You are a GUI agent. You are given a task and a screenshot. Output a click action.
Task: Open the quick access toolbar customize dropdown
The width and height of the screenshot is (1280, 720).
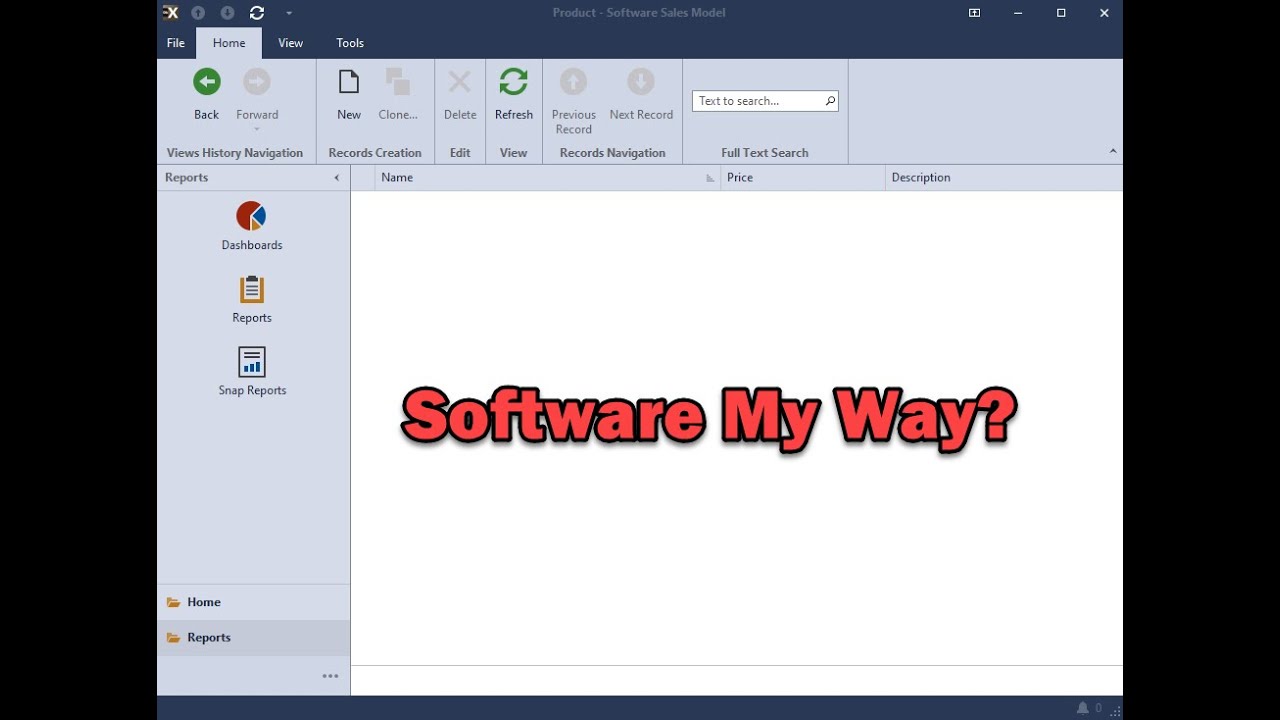point(289,13)
